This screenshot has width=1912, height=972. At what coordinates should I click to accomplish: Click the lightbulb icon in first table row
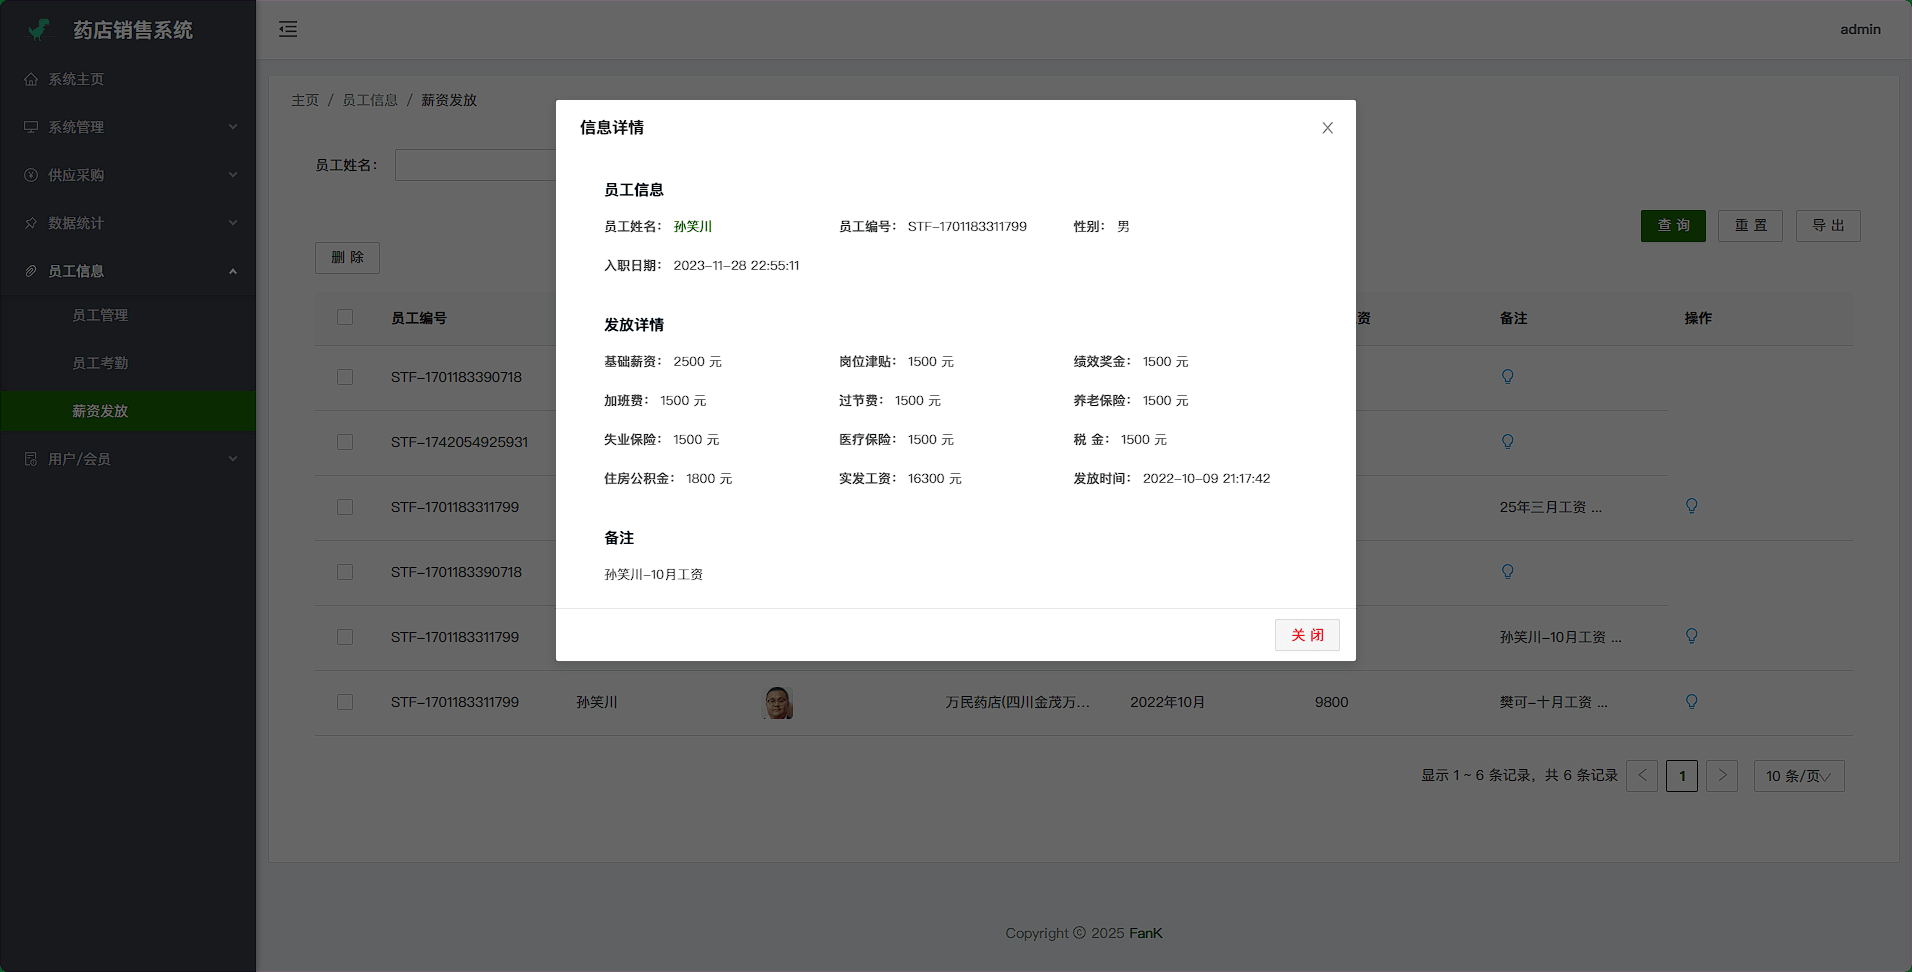pyautogui.click(x=1507, y=377)
